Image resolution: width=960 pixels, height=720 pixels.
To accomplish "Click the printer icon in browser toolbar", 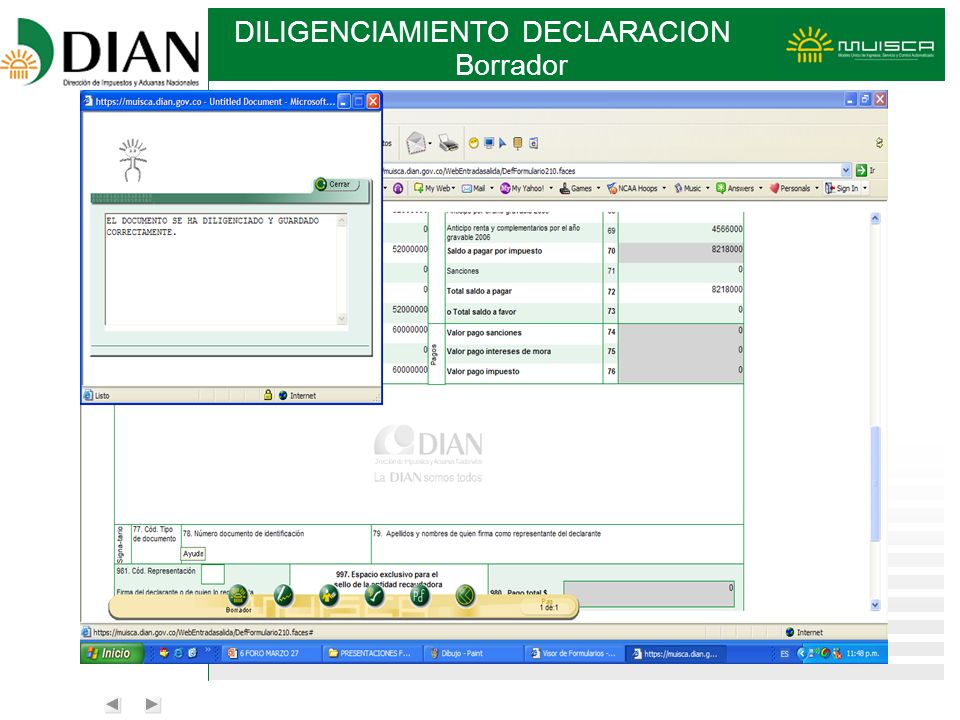I will pyautogui.click(x=449, y=143).
